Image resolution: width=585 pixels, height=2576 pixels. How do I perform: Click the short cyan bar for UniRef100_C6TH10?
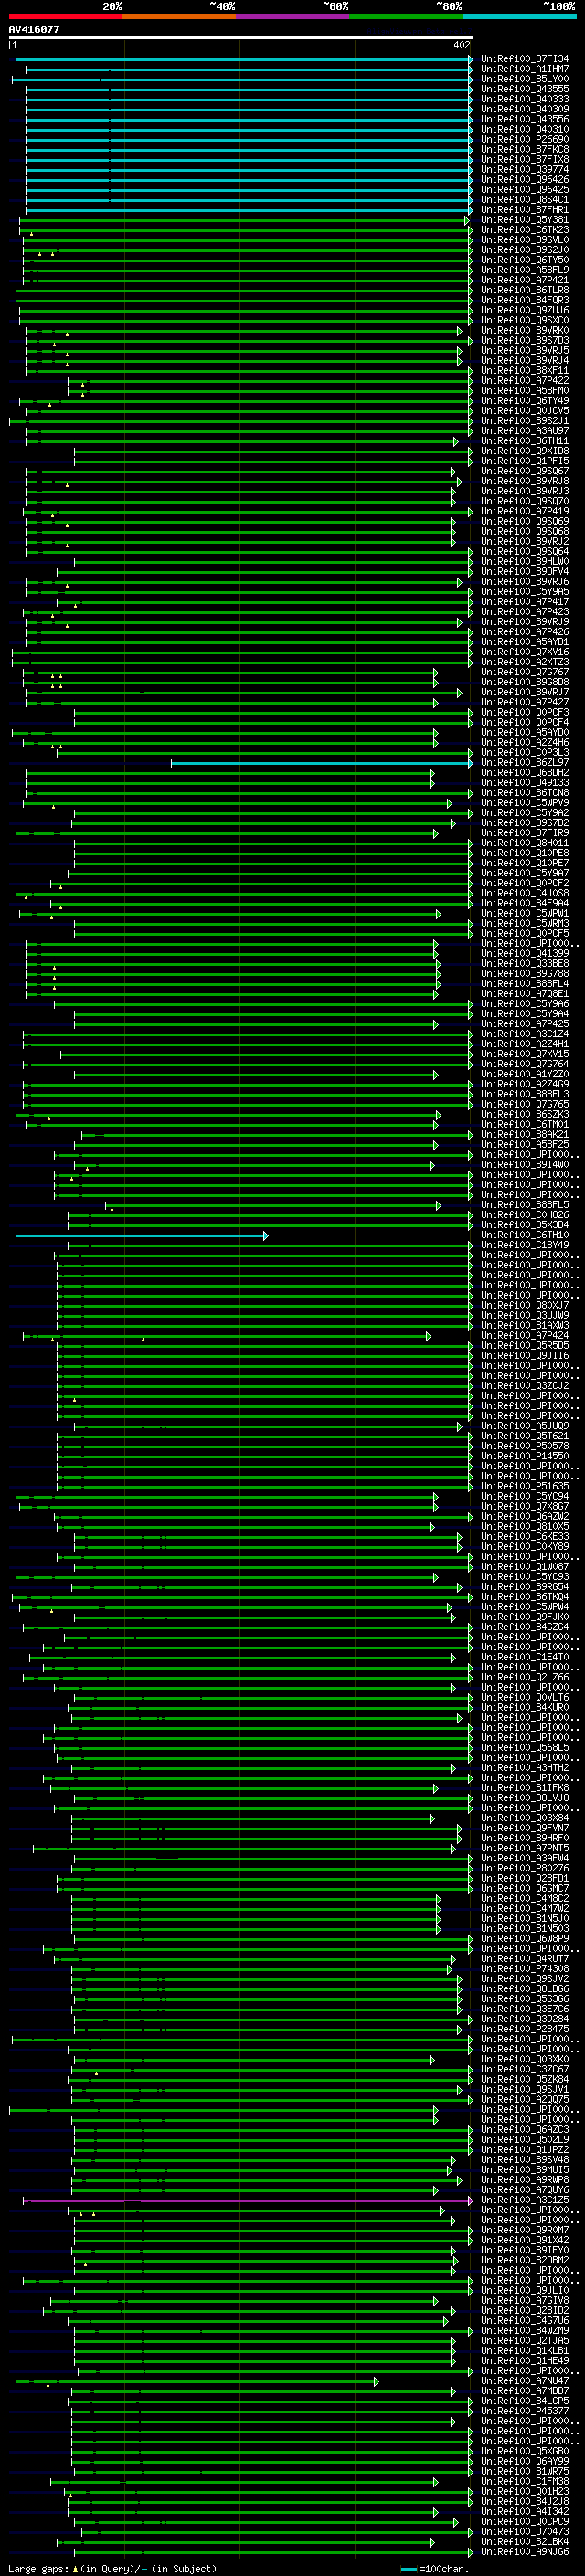pos(141,1236)
